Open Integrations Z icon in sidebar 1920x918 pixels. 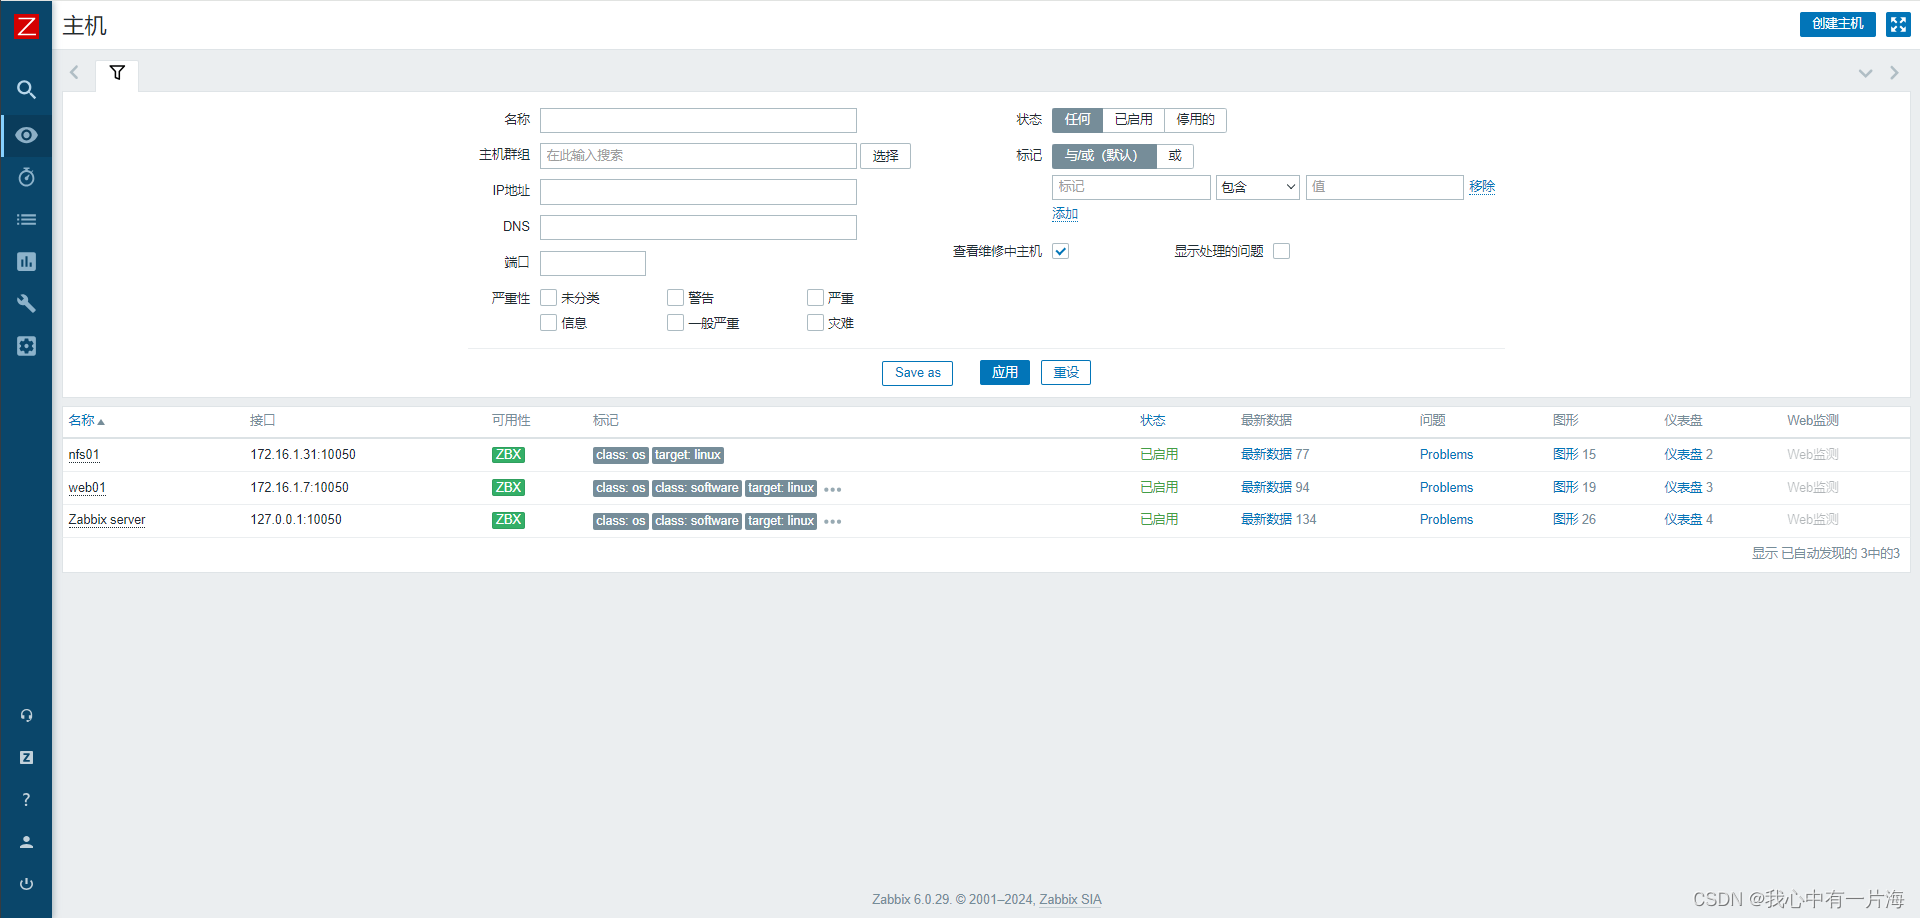[26, 758]
